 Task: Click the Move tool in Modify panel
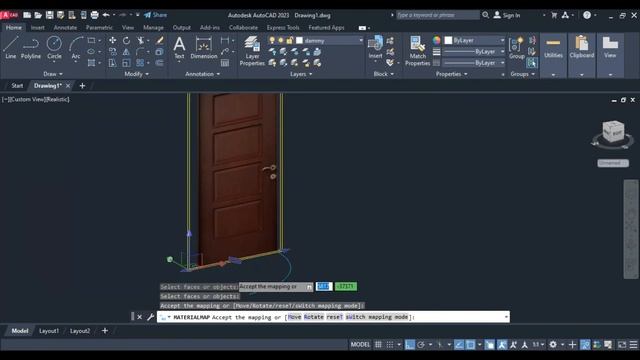[112, 40]
